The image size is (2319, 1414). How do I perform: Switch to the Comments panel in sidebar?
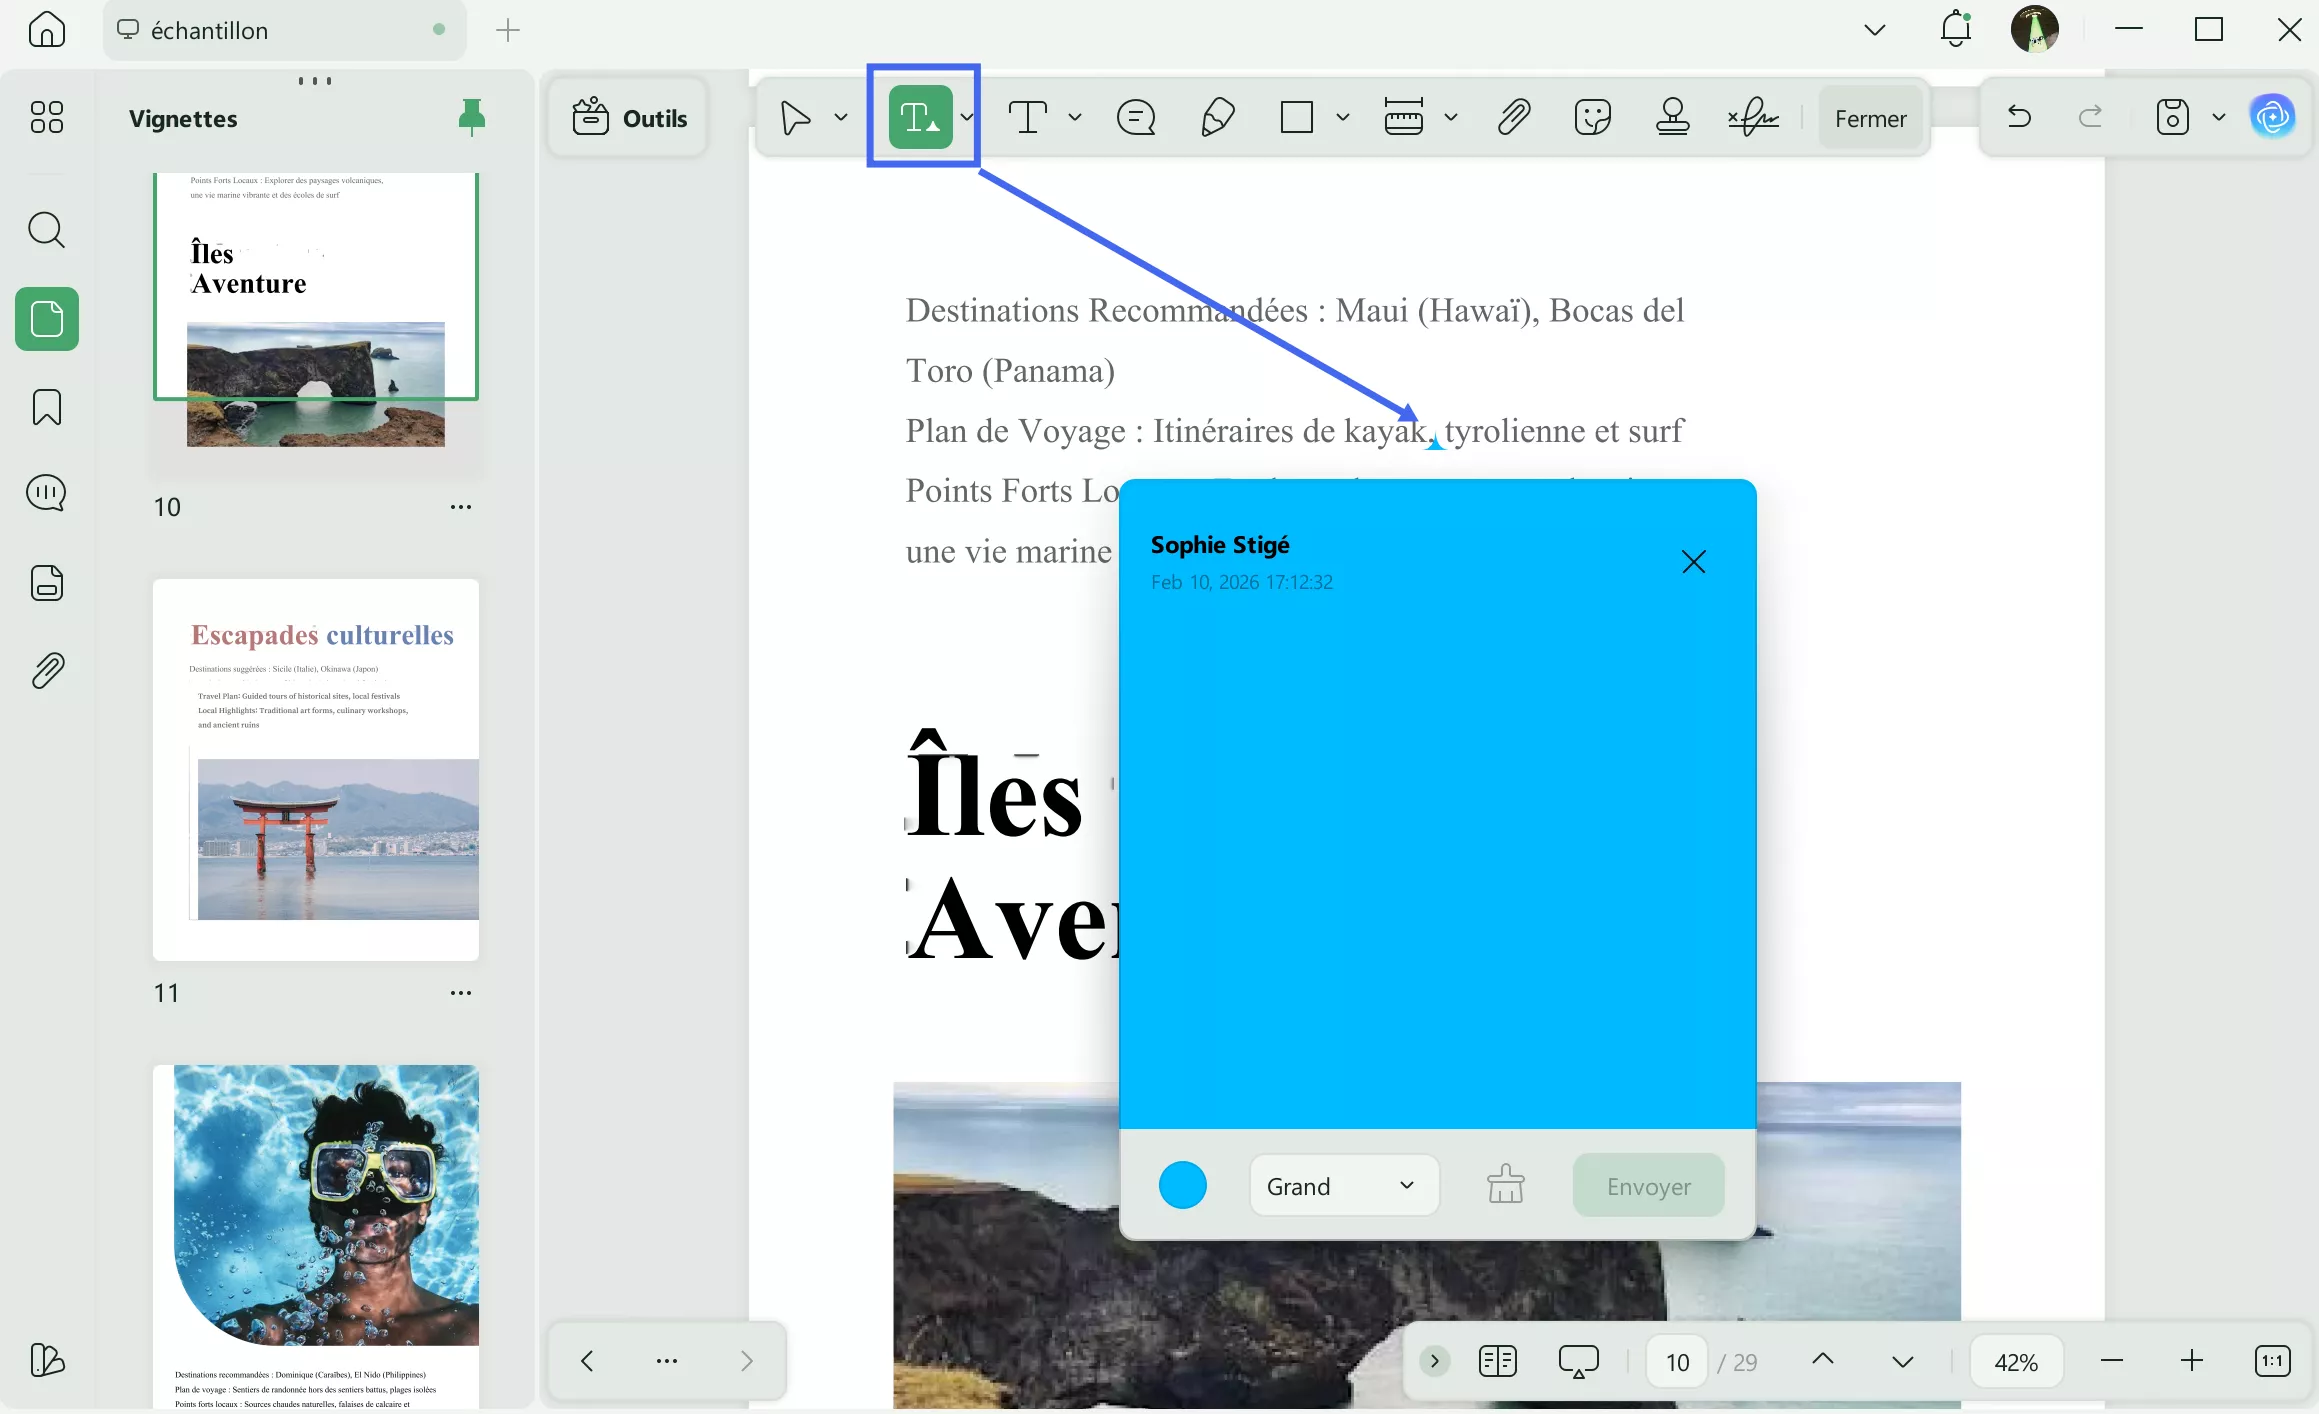[46, 492]
